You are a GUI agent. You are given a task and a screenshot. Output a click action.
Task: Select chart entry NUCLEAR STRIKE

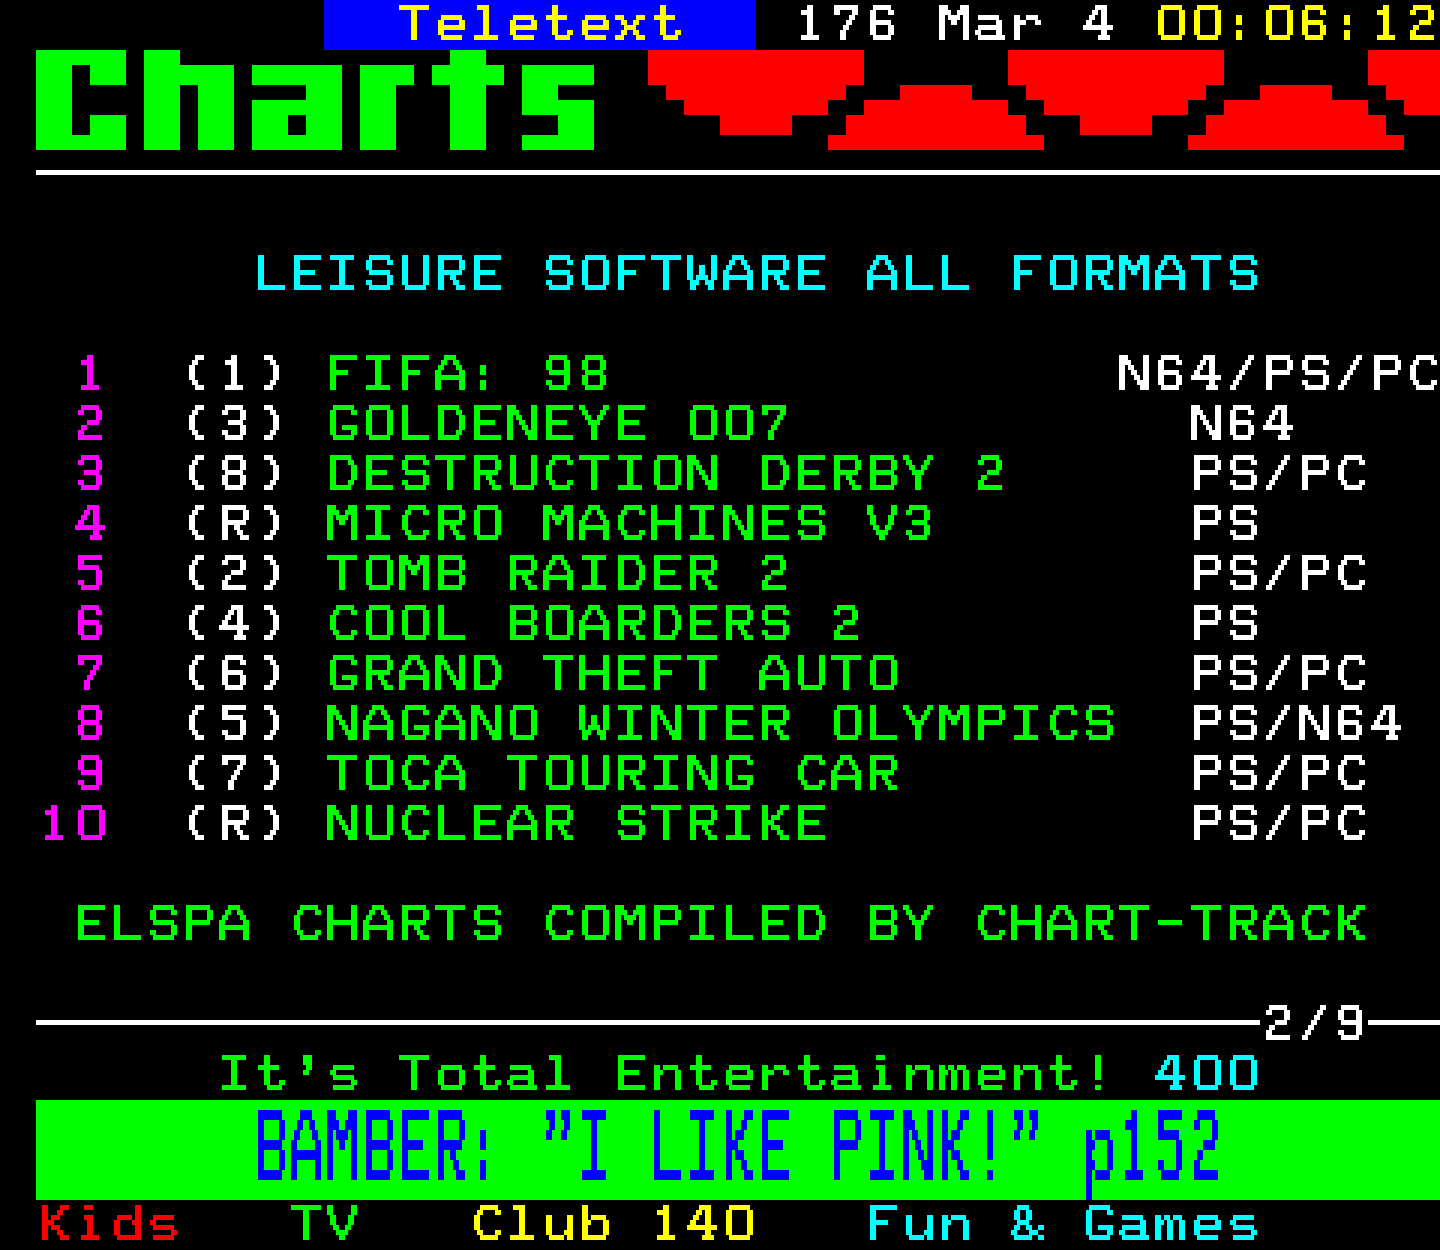[577, 824]
